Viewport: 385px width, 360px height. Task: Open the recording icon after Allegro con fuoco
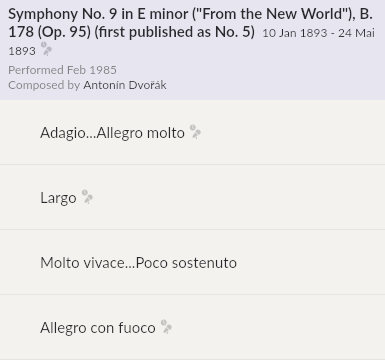coord(166,327)
